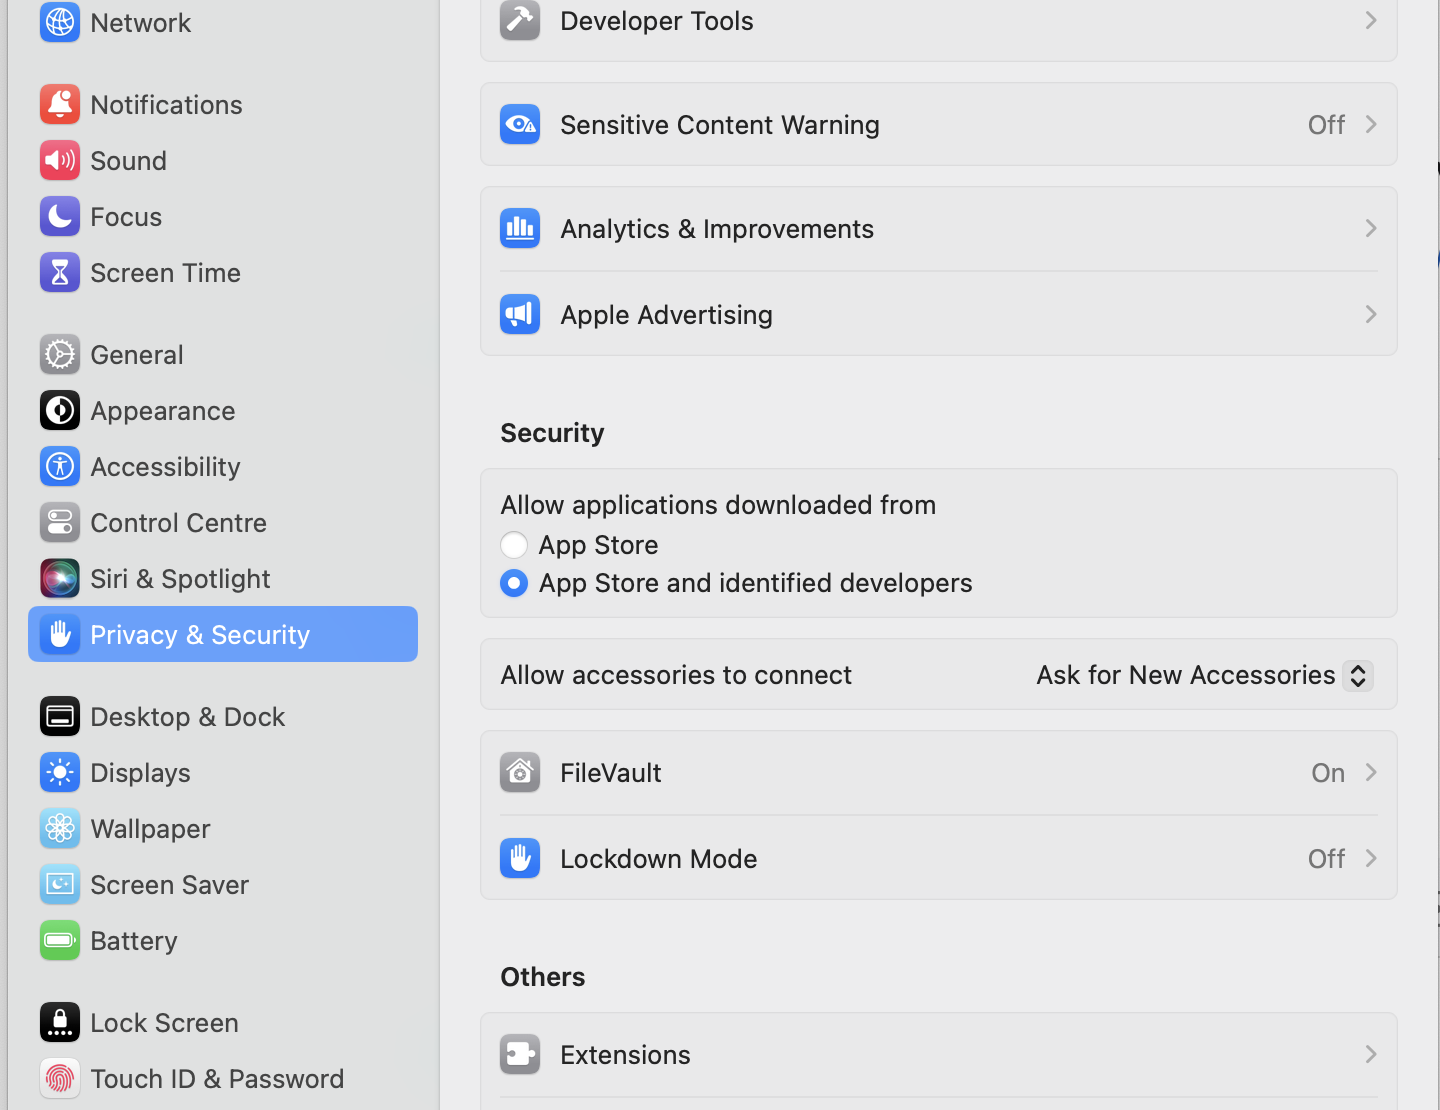Open the Allow accessories to connect dropdown
Image resolution: width=1440 pixels, height=1110 pixels.
click(x=1357, y=675)
